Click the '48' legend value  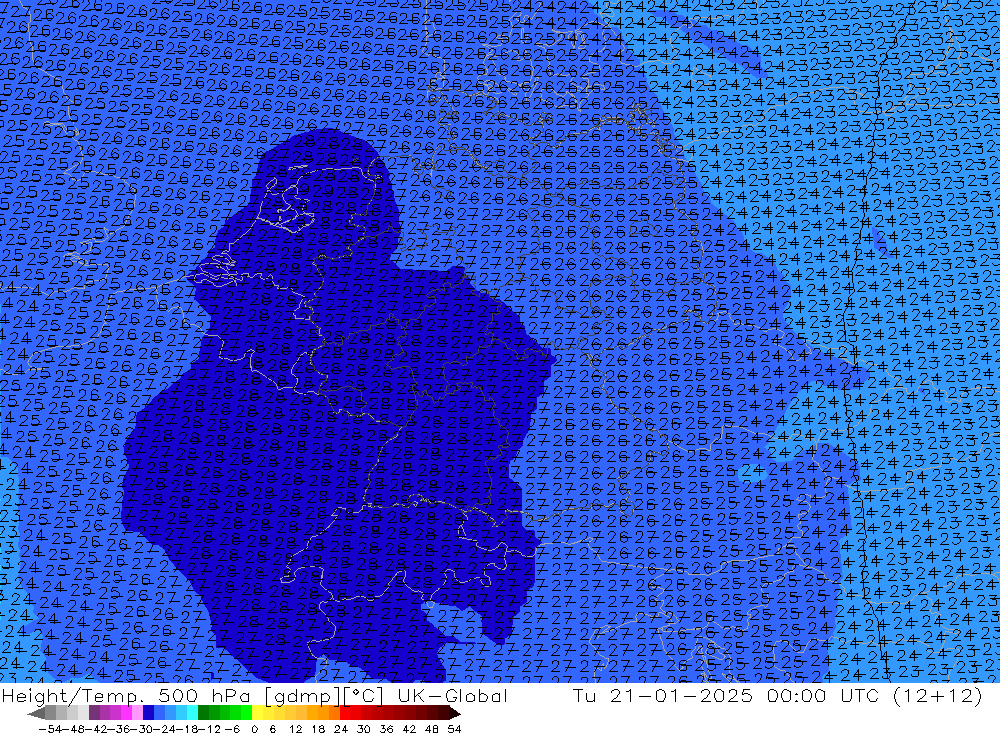click(432, 729)
